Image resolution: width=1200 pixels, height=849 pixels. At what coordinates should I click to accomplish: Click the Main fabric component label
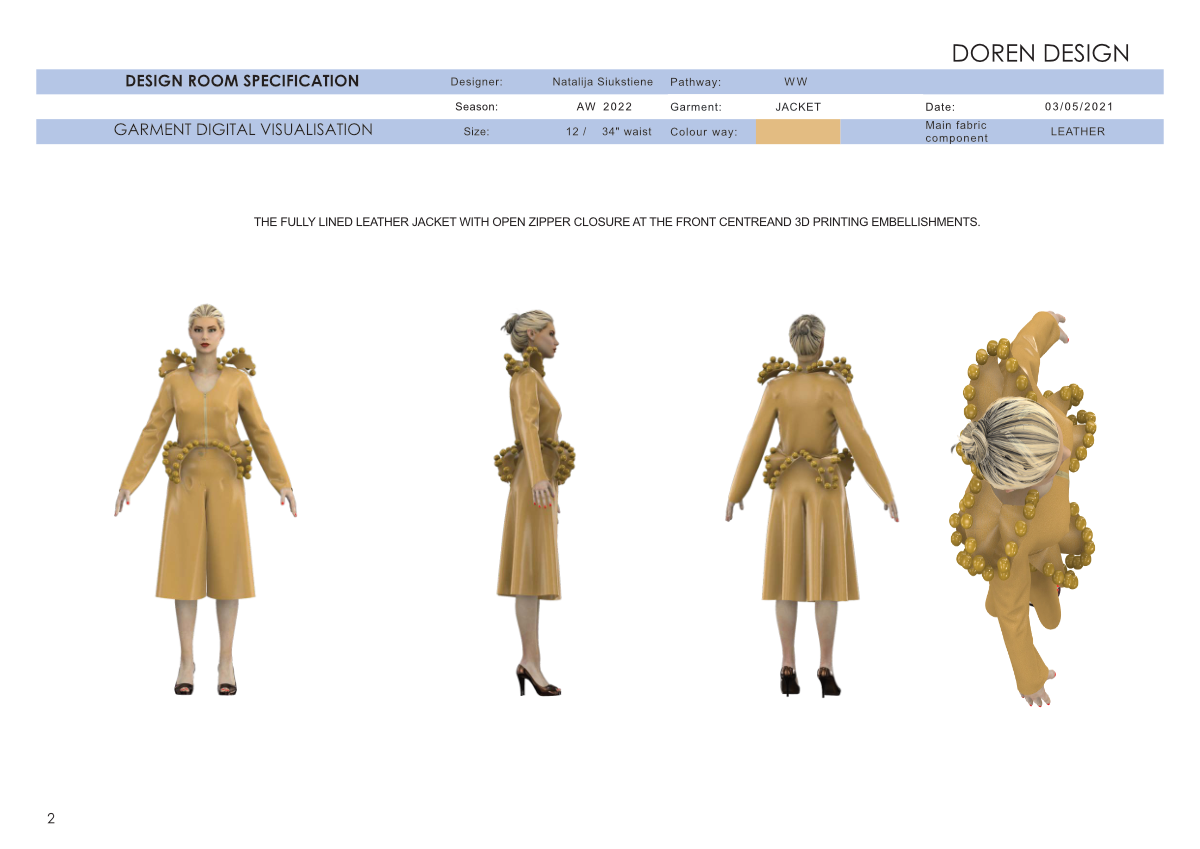pyautogui.click(x=956, y=132)
